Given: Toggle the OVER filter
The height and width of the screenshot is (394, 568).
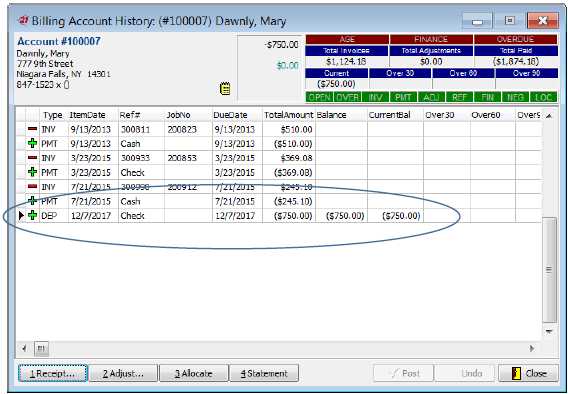Looking at the screenshot, I should coord(347,97).
